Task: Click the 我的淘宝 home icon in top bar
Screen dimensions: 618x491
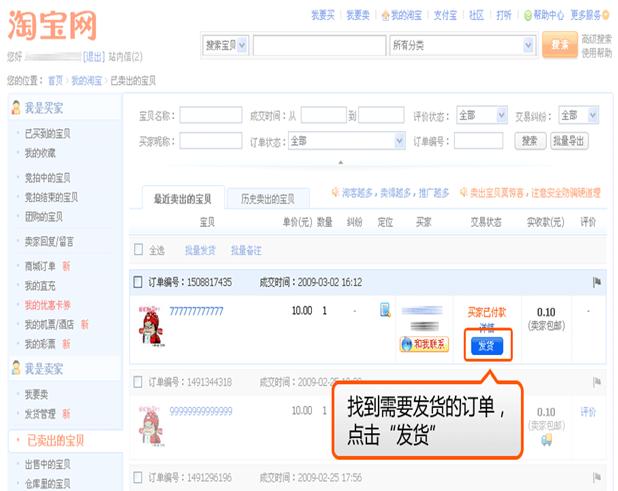Action: (385, 15)
